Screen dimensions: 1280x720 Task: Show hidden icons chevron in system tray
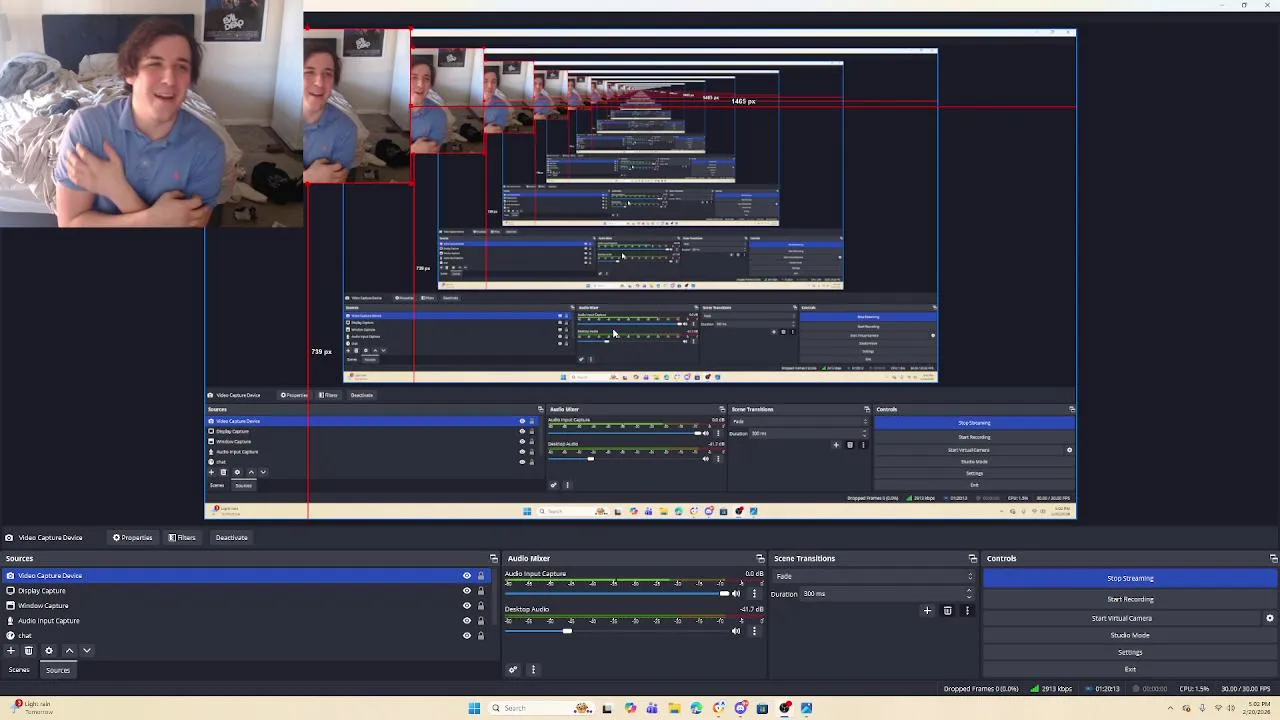[1170, 708]
